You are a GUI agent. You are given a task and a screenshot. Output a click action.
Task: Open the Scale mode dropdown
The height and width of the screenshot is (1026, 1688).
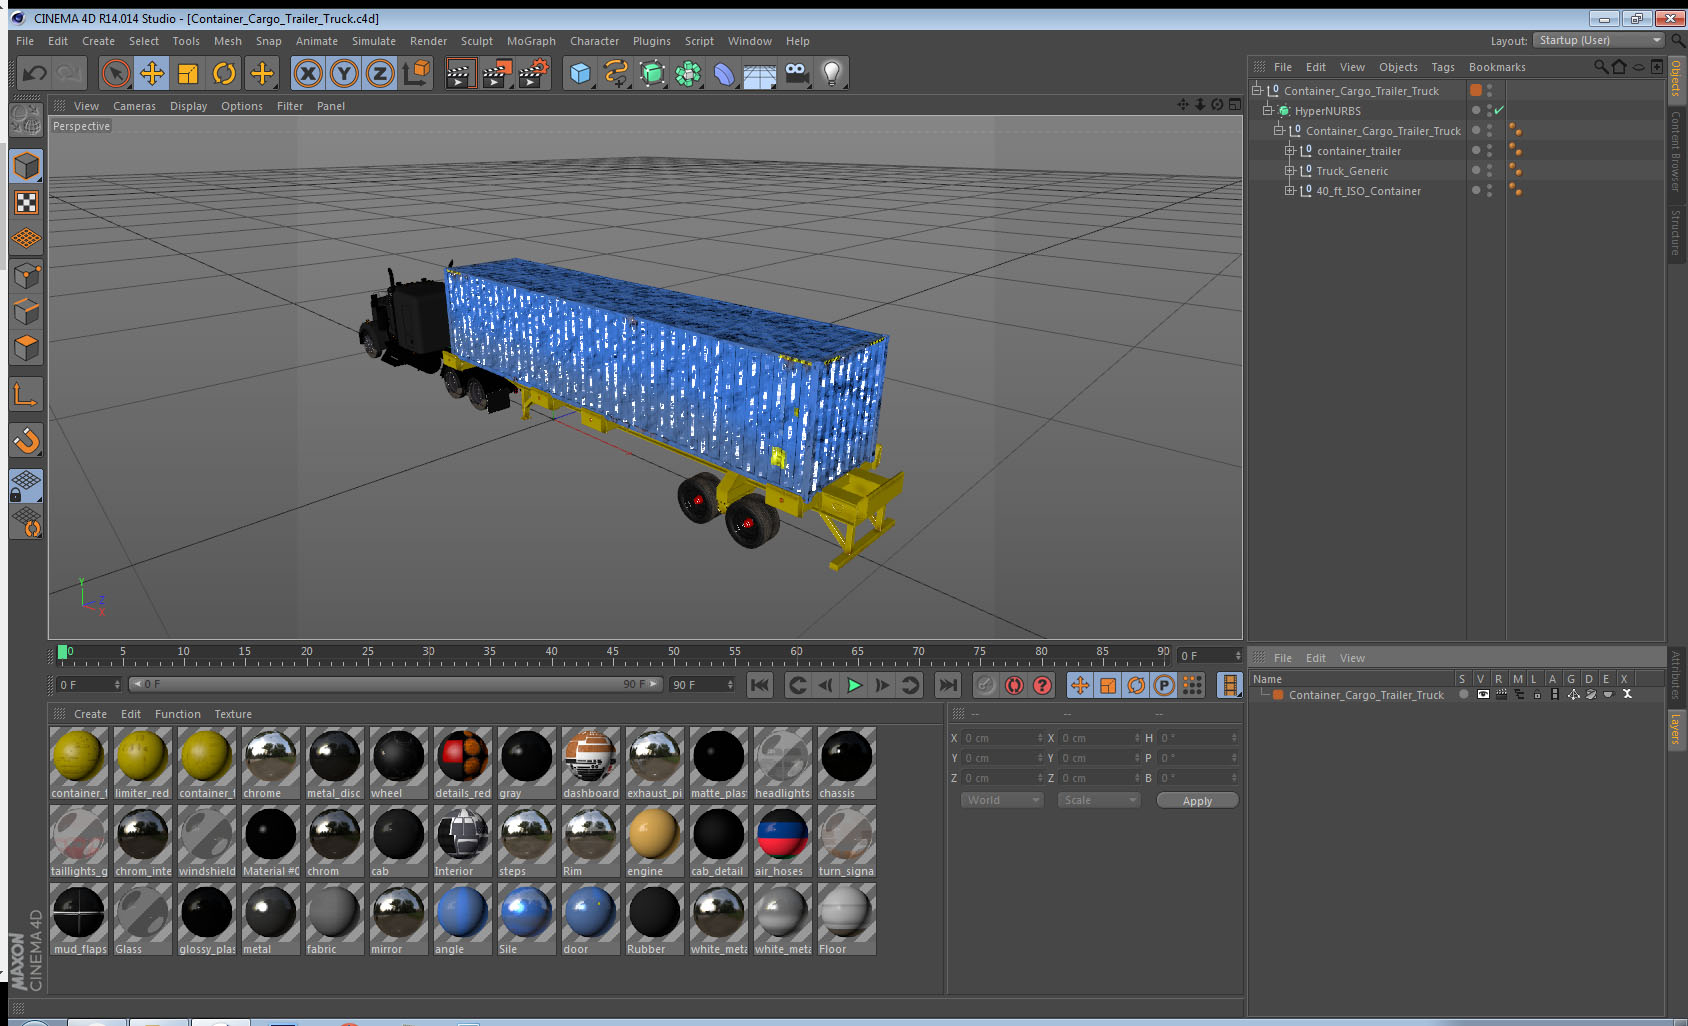tap(1099, 800)
